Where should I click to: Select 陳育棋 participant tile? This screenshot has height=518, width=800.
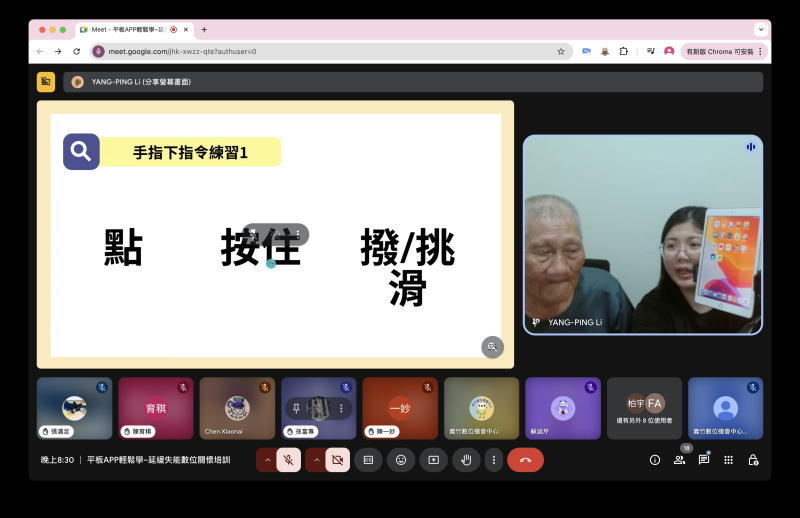pyautogui.click(x=156, y=408)
